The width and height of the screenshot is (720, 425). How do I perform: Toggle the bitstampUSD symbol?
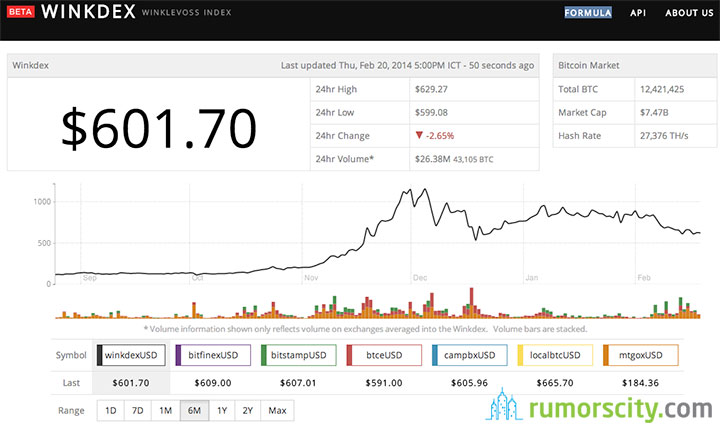(298, 355)
